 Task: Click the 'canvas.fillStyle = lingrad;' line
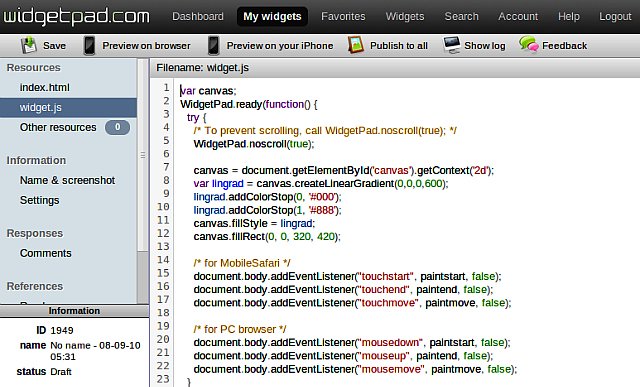click(x=254, y=223)
